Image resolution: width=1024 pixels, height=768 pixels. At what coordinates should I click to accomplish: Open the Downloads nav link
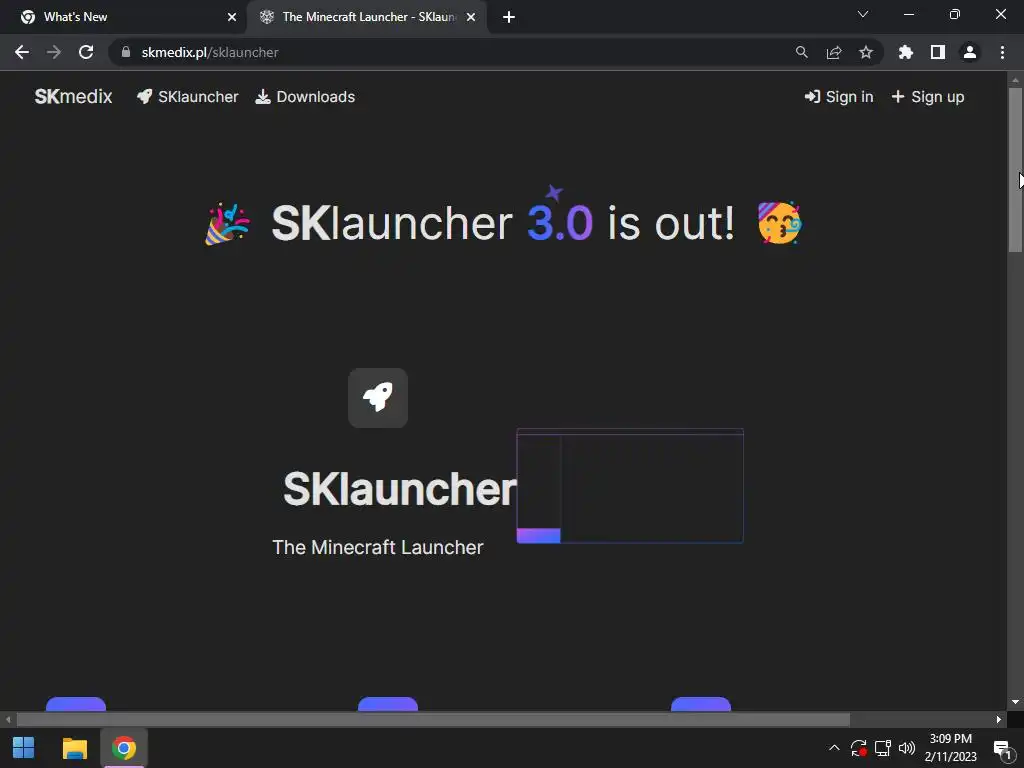[x=305, y=97]
